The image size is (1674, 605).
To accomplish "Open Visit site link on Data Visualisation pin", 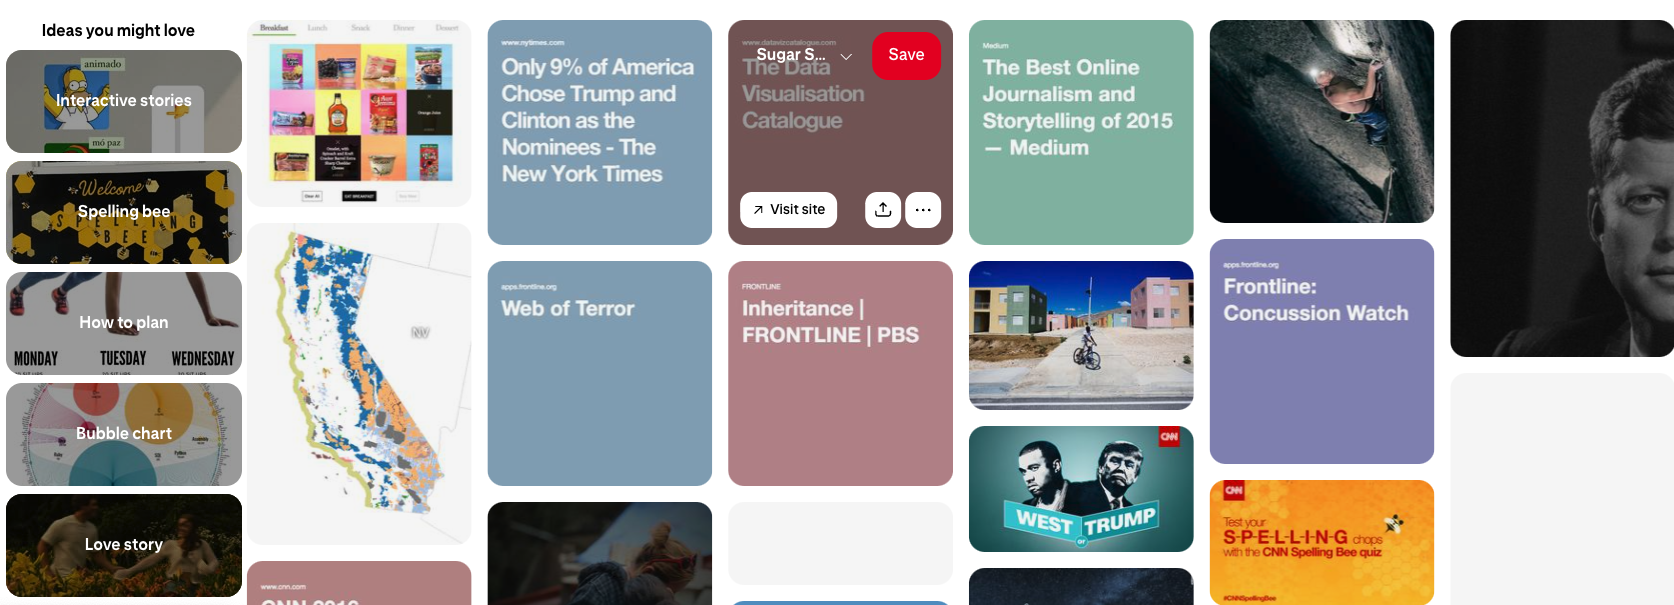I will pos(788,210).
